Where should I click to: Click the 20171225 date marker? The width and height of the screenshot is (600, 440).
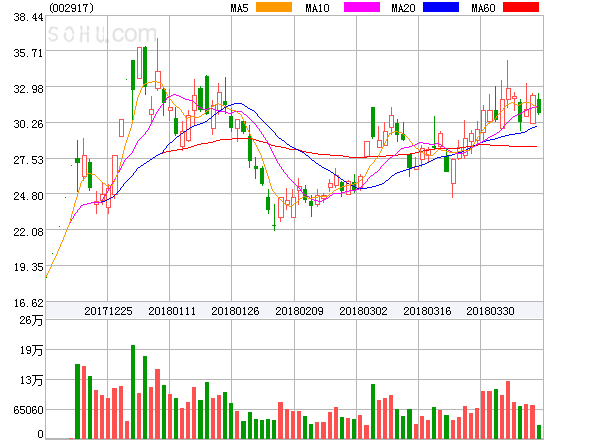click(108, 311)
